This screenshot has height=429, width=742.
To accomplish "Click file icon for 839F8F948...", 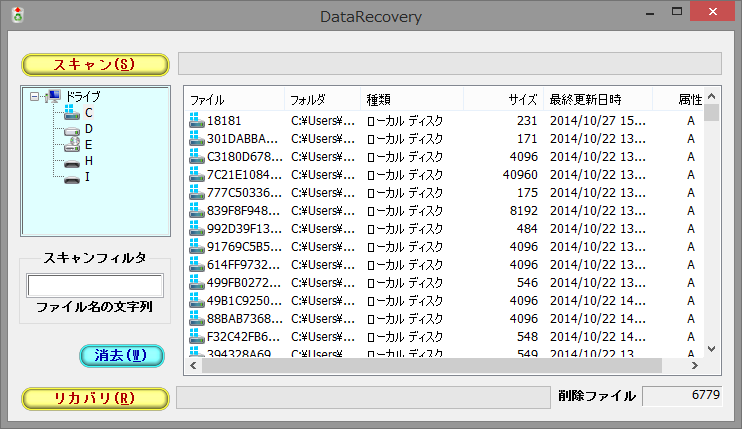I will point(196,210).
